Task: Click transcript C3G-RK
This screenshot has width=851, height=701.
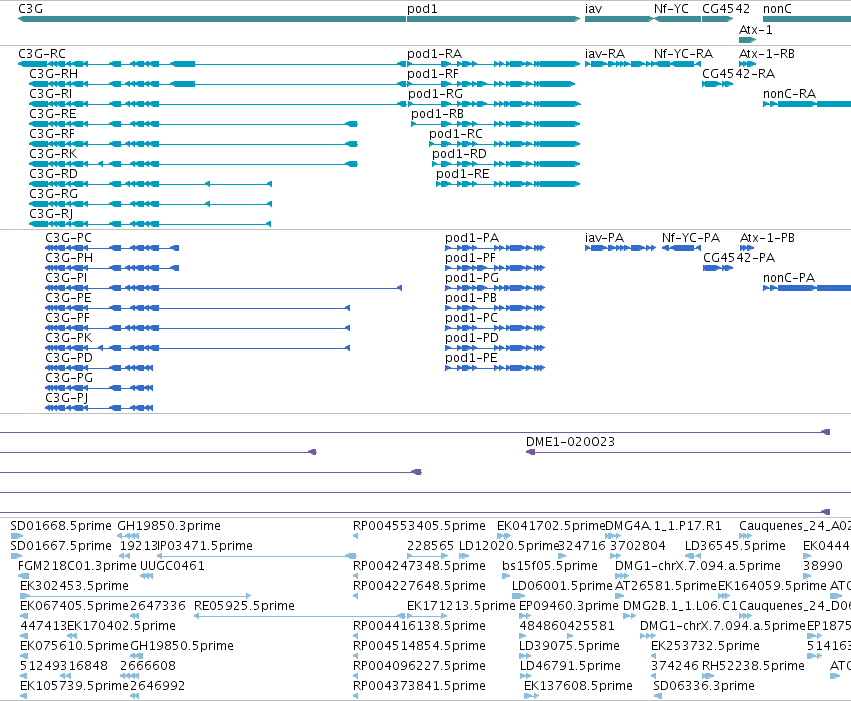Action: click(193, 164)
